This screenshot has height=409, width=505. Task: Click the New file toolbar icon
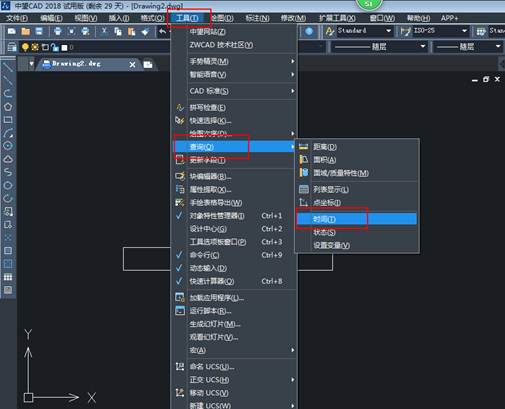[12, 31]
